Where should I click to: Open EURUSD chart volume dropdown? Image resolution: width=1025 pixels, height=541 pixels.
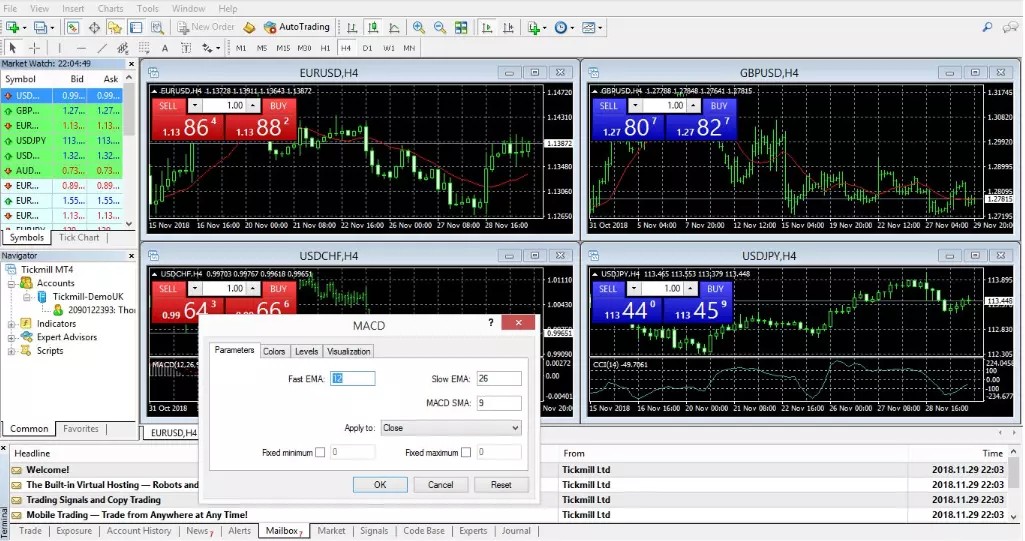click(194, 105)
